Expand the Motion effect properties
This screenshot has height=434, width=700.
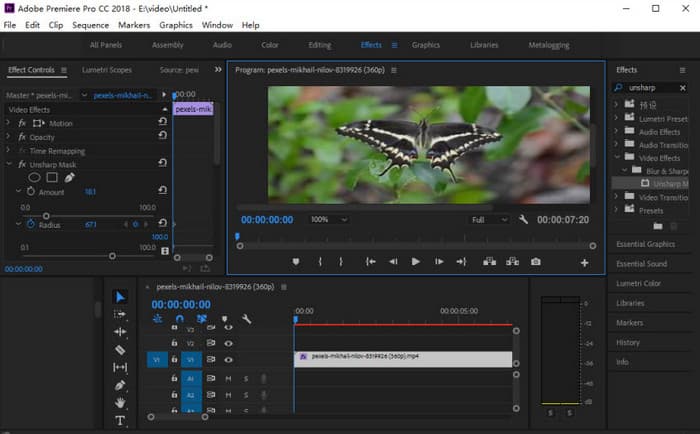8,123
